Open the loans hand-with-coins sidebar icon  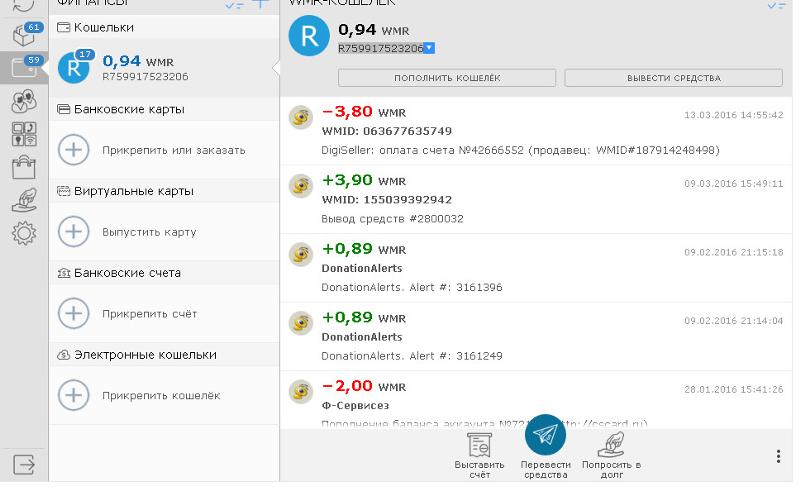click(24, 200)
